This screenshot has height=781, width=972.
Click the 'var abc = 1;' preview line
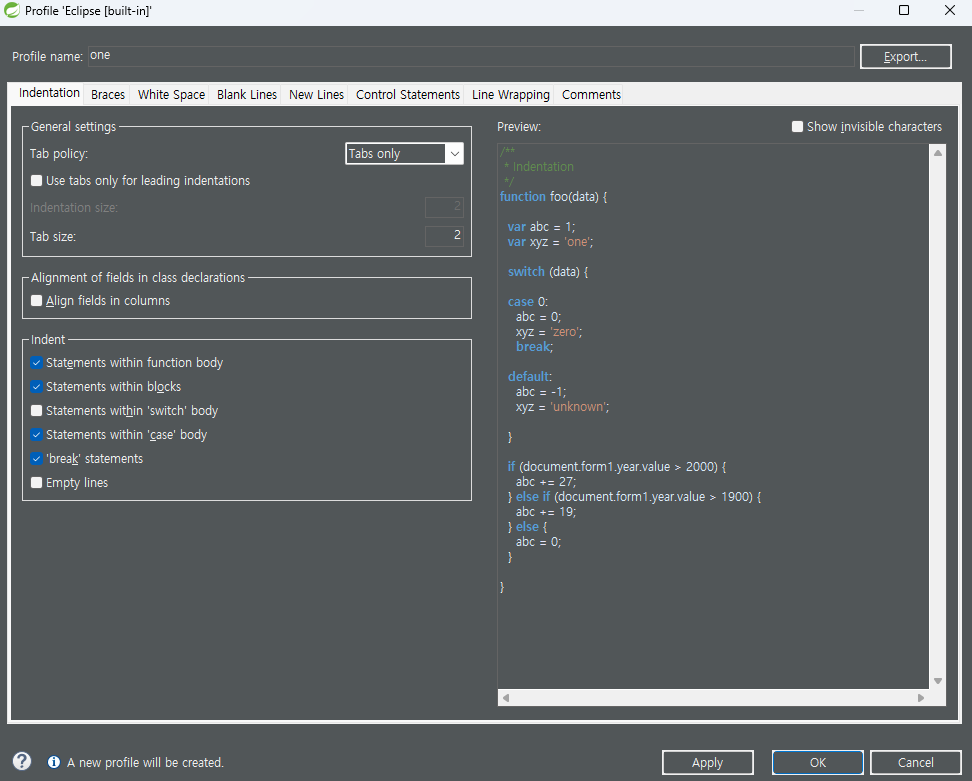[x=541, y=227]
